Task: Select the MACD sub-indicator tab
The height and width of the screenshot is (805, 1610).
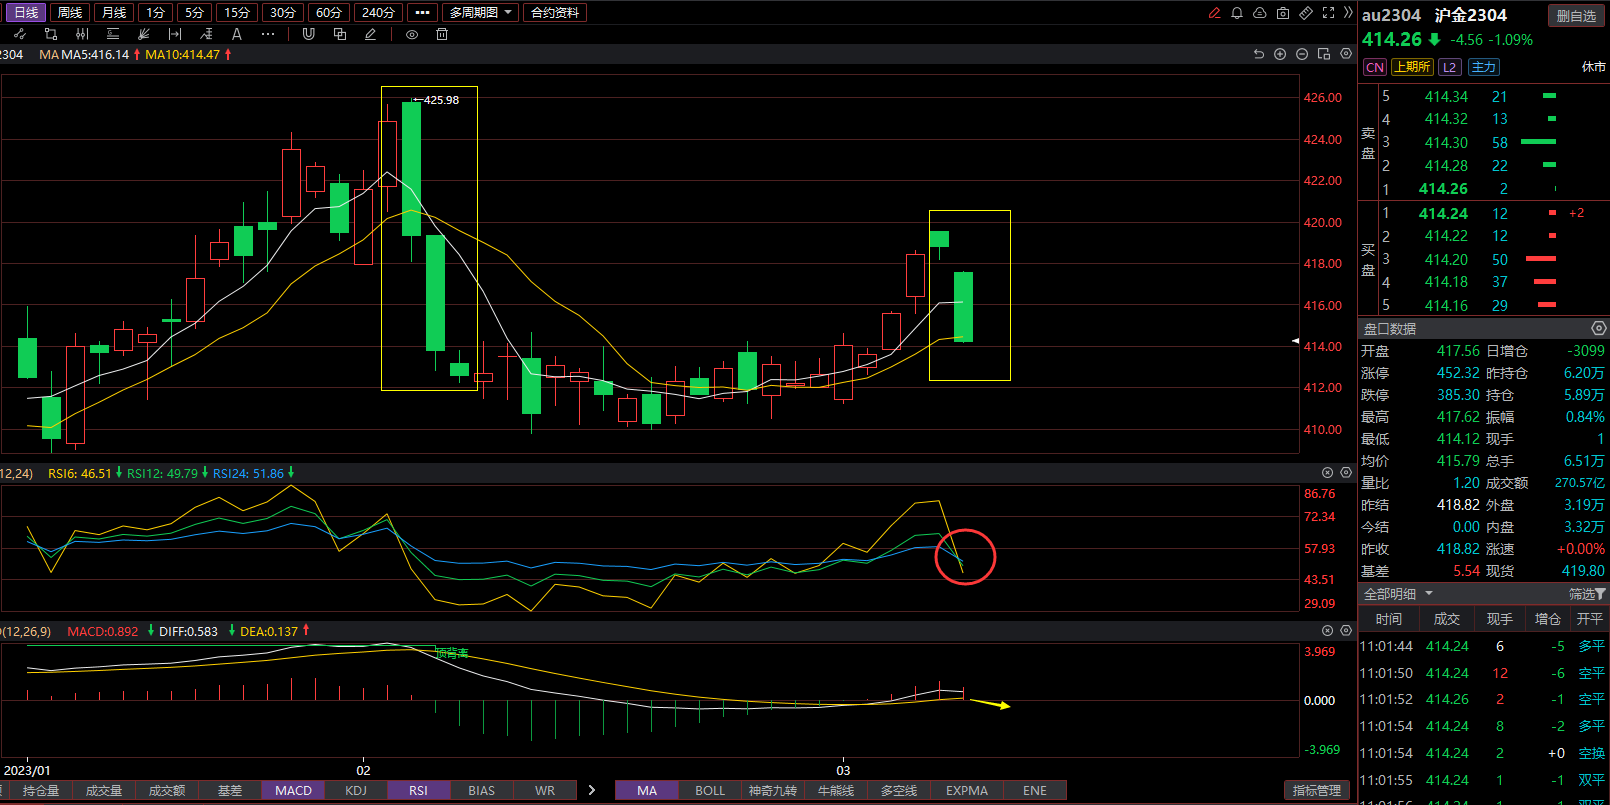Action: [x=293, y=790]
